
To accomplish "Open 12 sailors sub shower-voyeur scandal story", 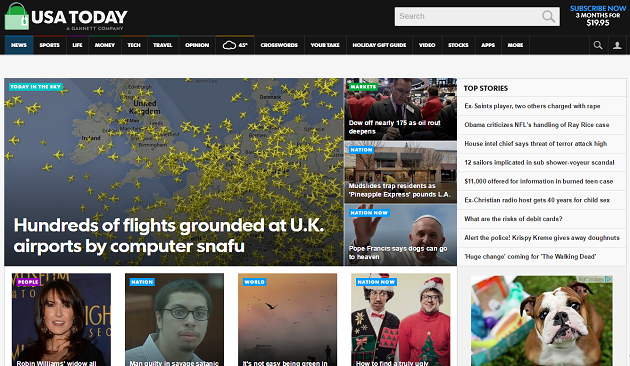I will (539, 163).
